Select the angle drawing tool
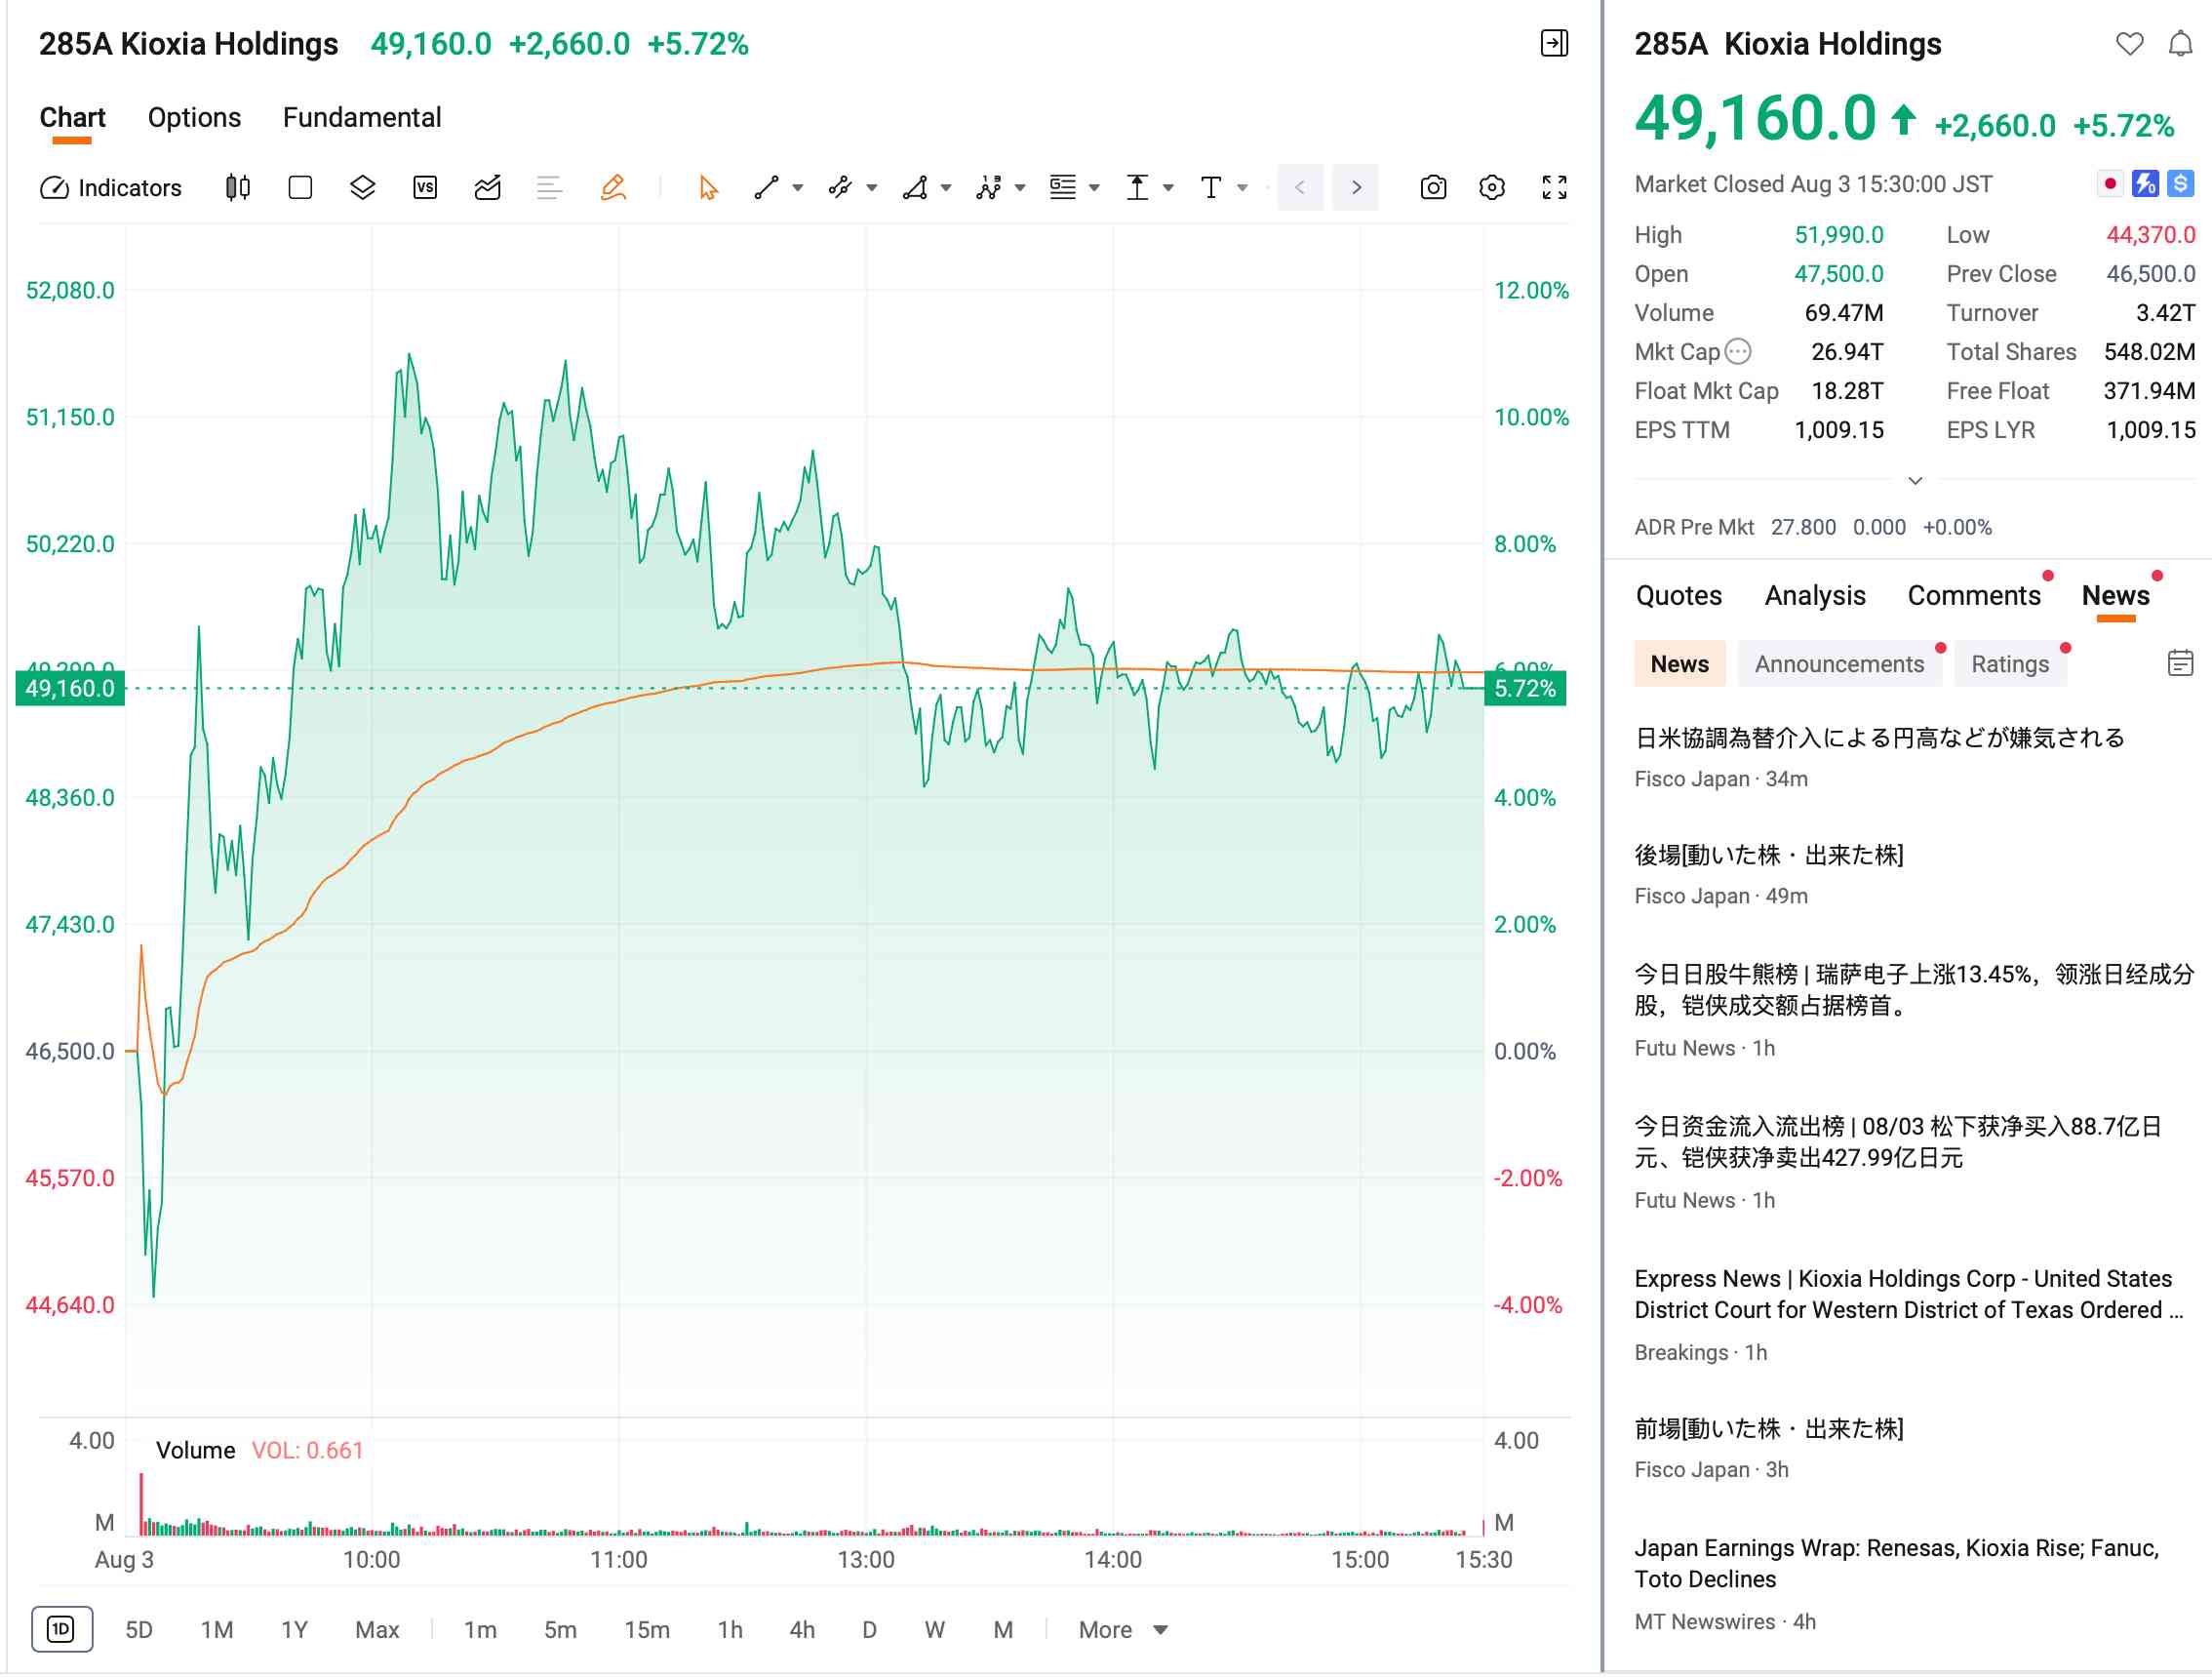The width and height of the screenshot is (2212, 1678). 915,188
